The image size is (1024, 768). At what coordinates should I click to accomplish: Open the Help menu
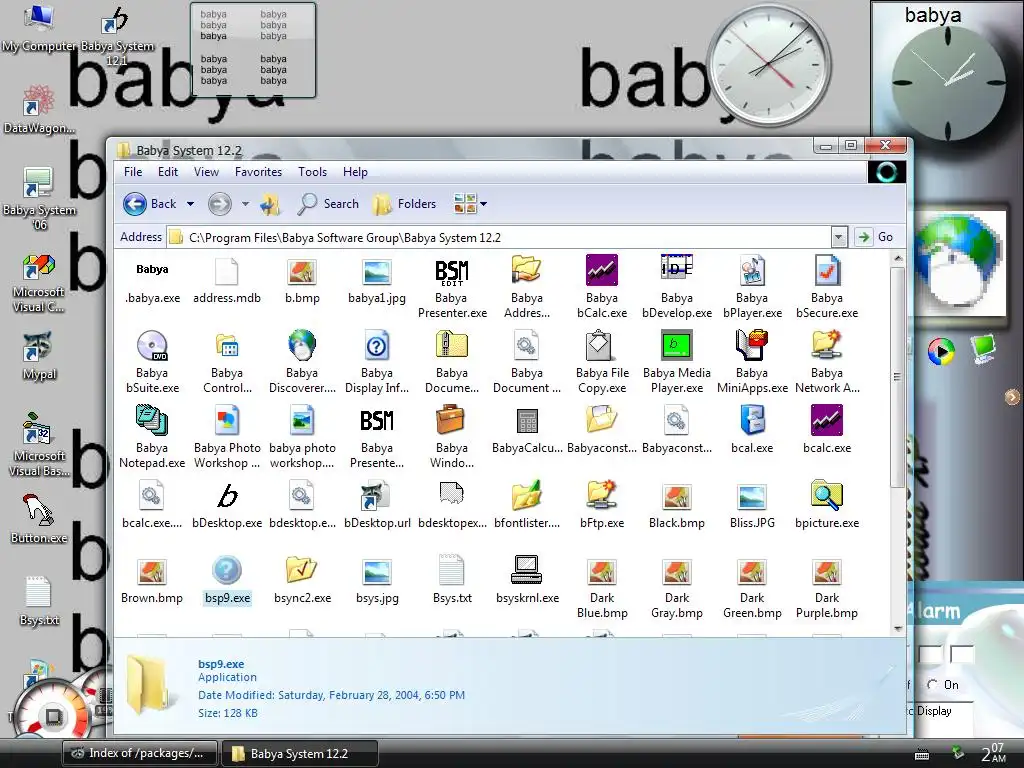point(355,172)
